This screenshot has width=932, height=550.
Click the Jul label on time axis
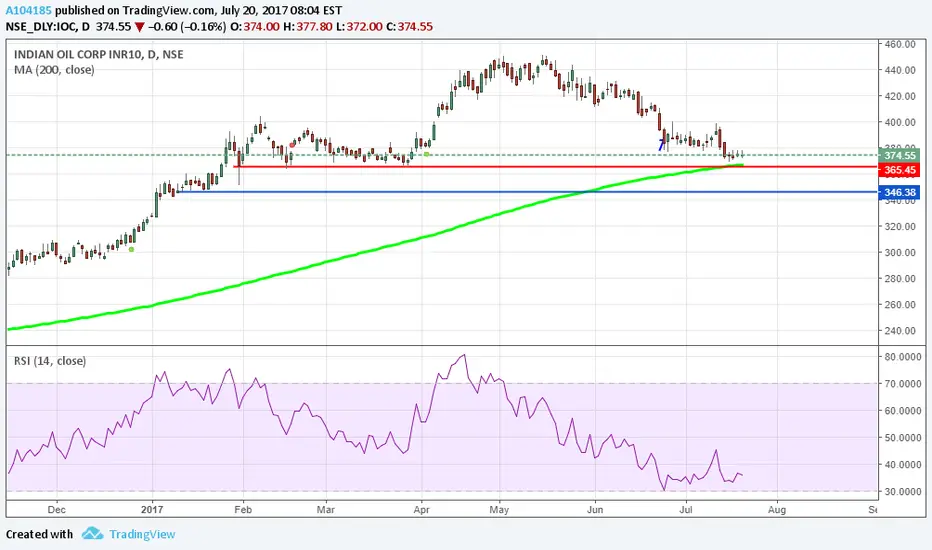point(686,510)
